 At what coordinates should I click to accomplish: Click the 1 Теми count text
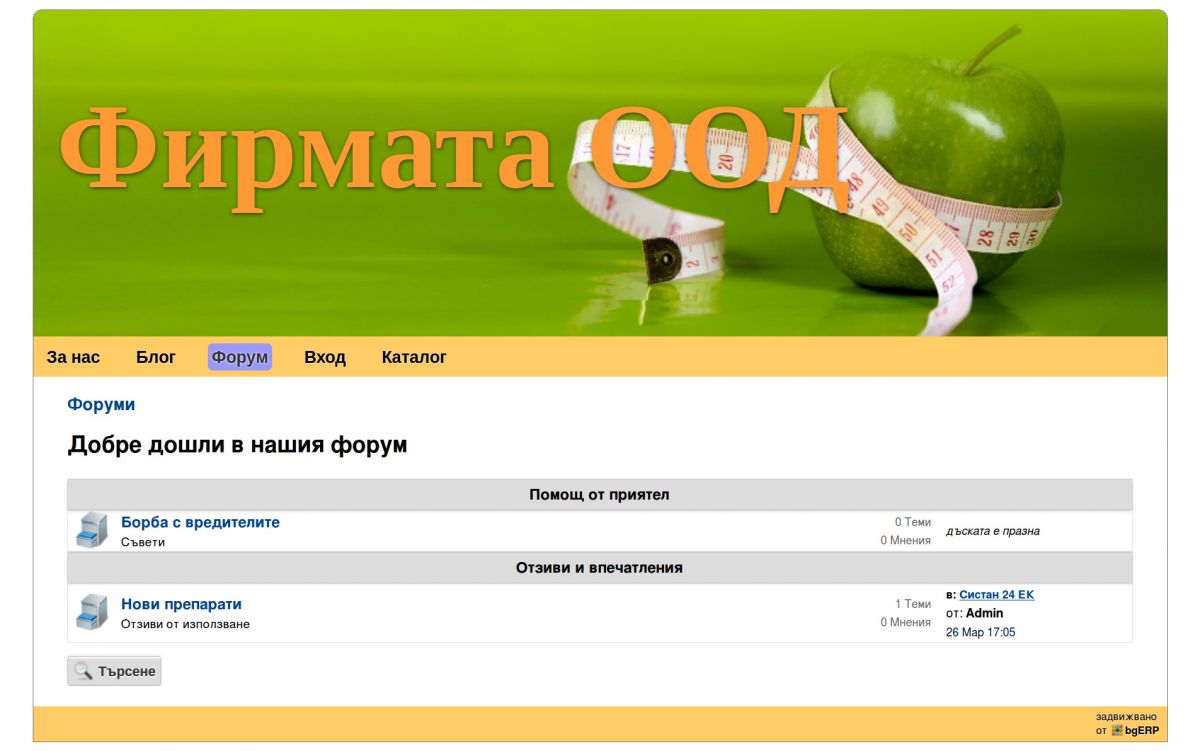click(912, 604)
